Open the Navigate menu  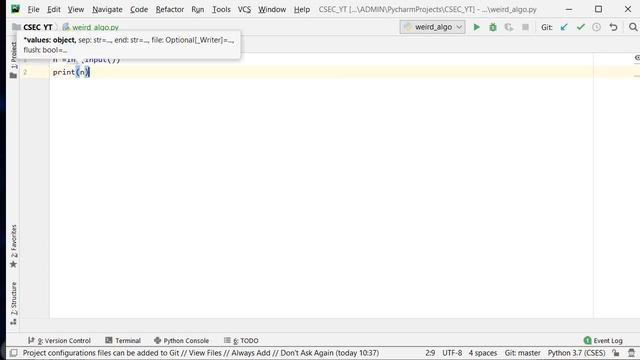click(107, 9)
